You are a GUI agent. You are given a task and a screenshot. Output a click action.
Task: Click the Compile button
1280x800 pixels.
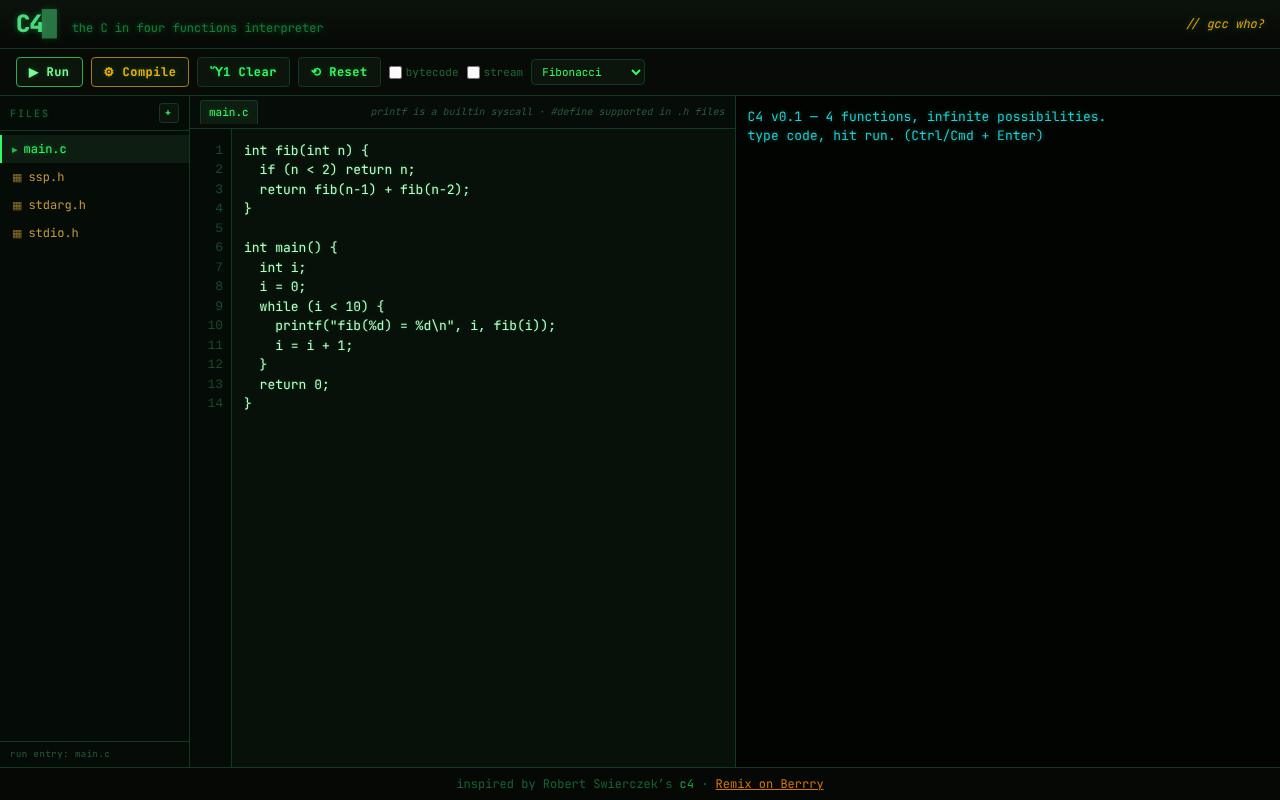[140, 72]
